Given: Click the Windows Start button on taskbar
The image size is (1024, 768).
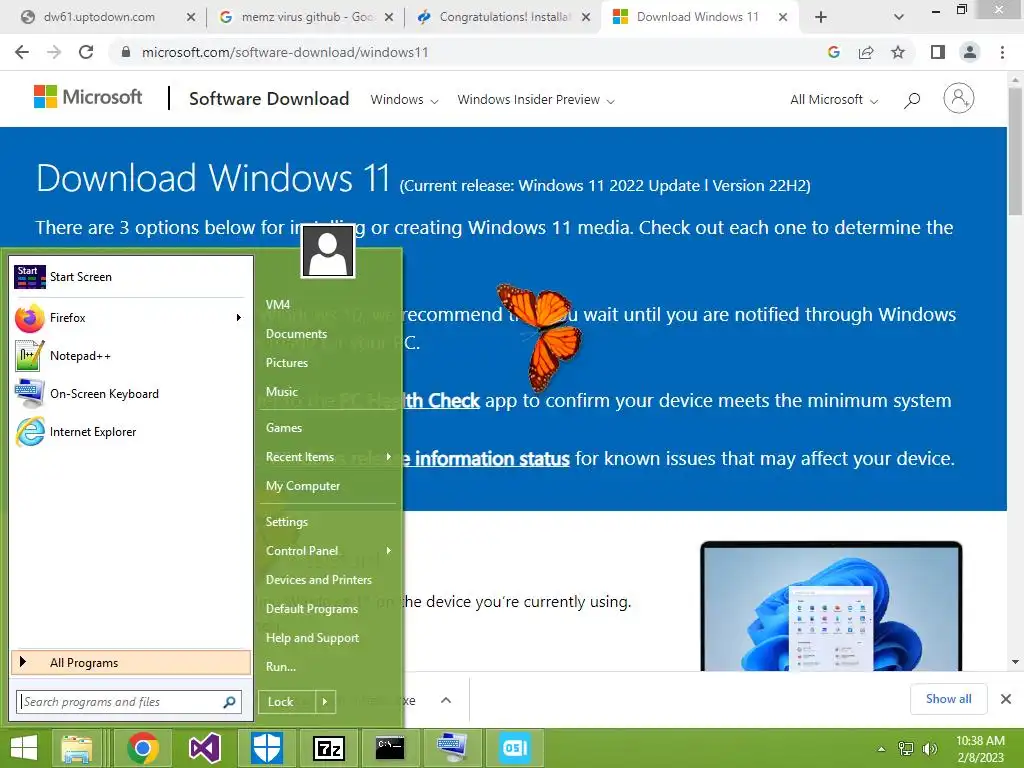Looking at the screenshot, I should tap(24, 748).
